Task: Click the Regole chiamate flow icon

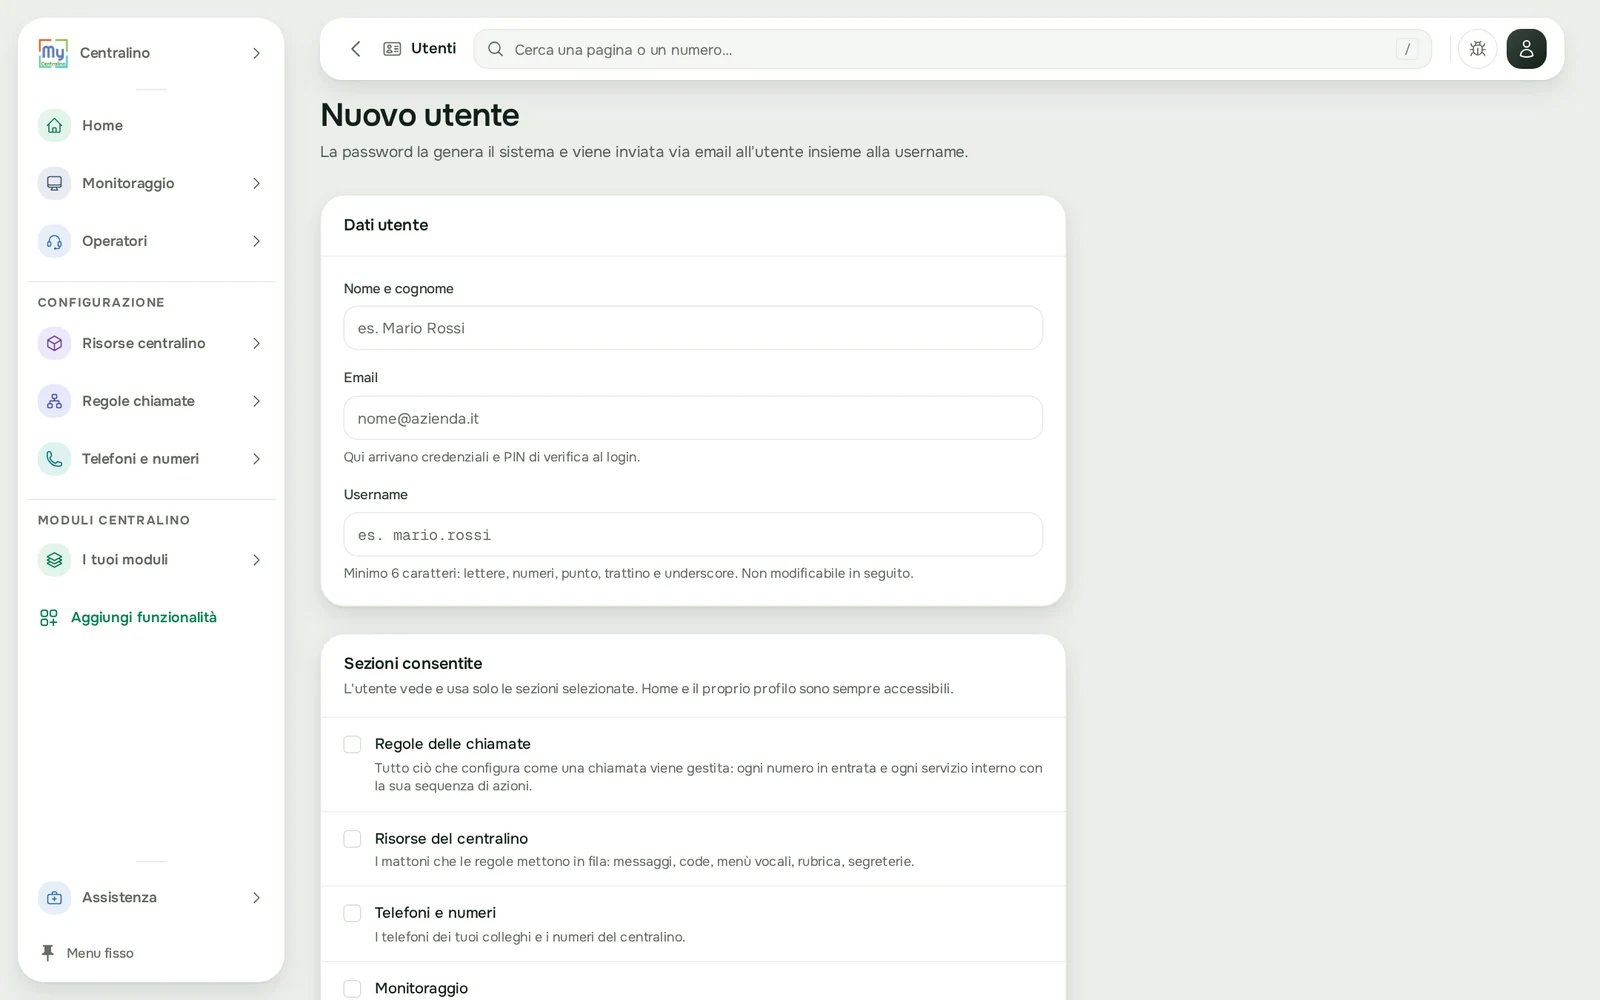Action: (x=54, y=401)
